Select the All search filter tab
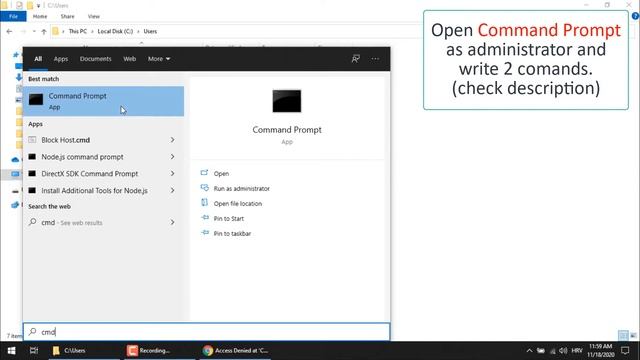This screenshot has height=360, width=640. (x=38, y=59)
